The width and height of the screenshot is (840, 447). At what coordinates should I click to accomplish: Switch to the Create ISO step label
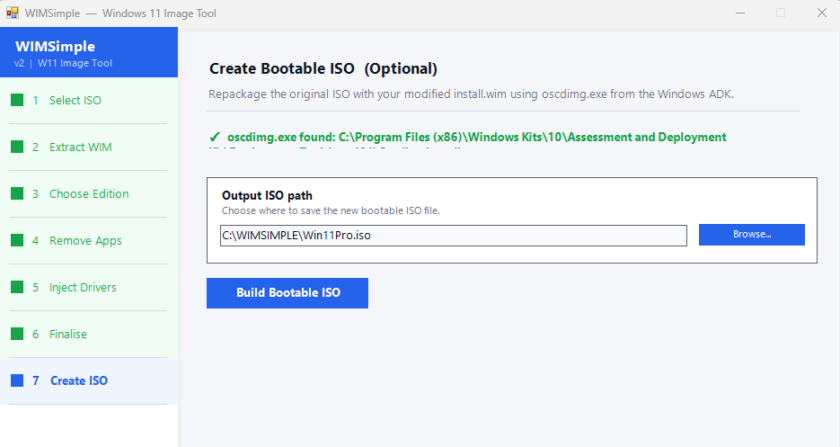[x=78, y=381]
